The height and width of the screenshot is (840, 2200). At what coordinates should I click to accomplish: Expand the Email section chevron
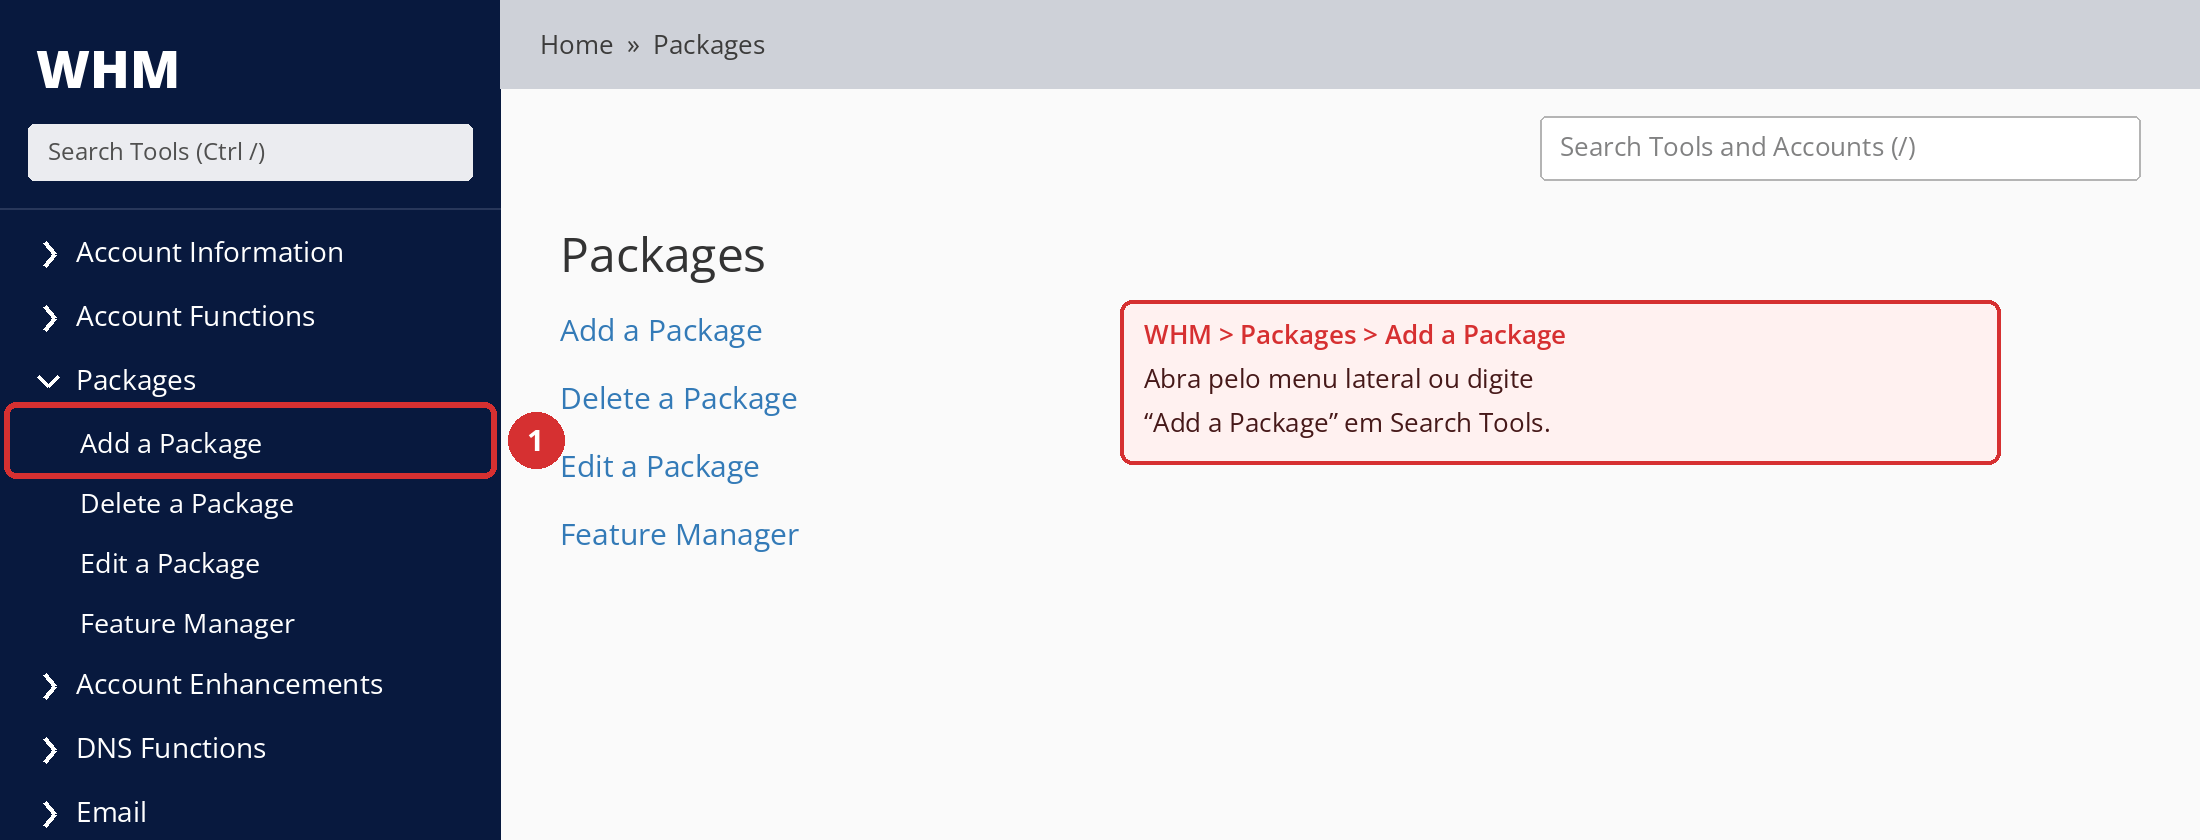49,814
